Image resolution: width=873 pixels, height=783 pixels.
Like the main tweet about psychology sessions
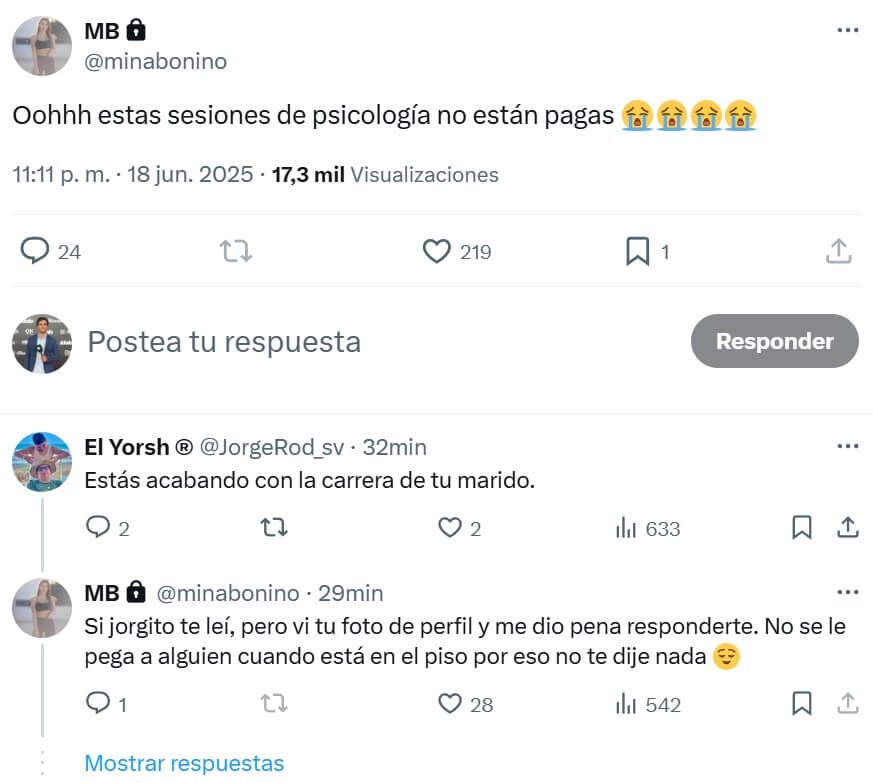pyautogui.click(x=437, y=251)
